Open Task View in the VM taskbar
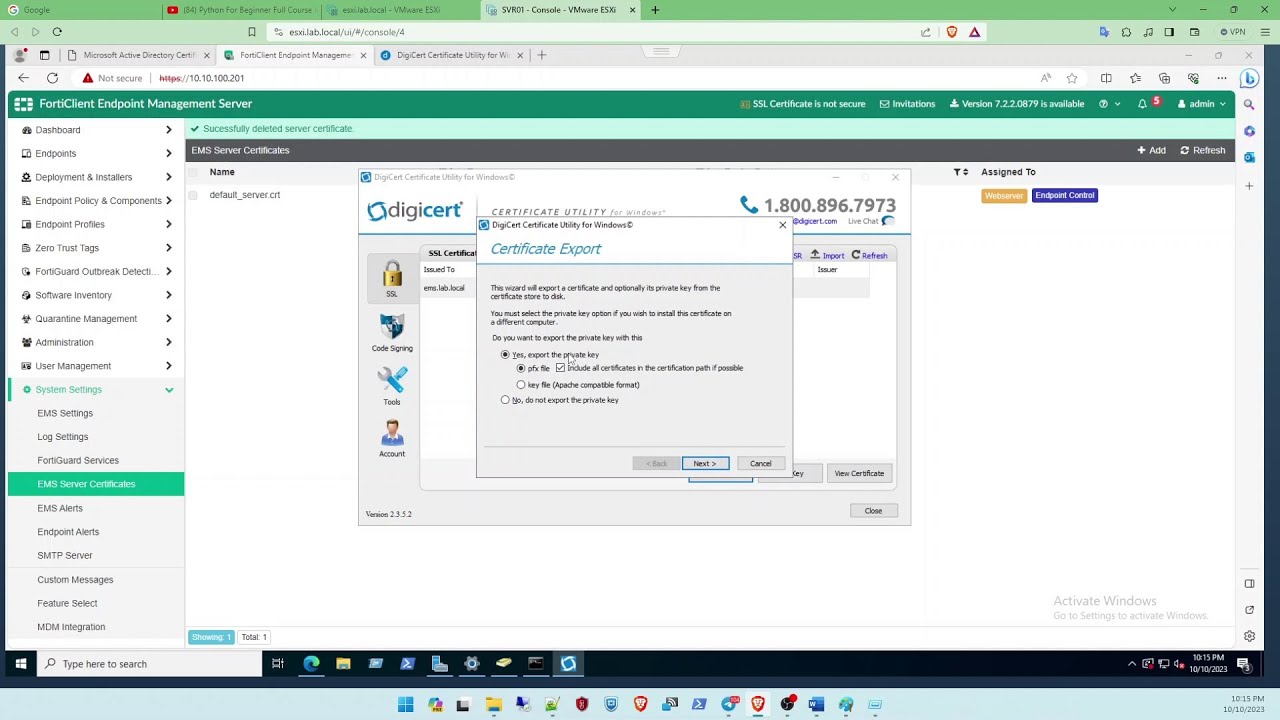 278,664
